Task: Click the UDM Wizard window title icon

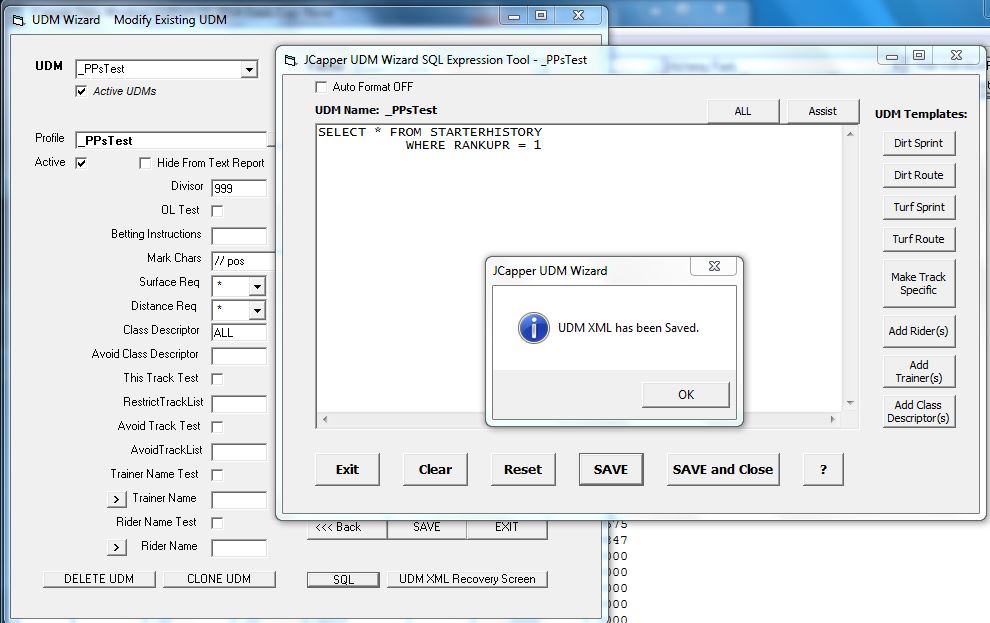Action: point(19,20)
